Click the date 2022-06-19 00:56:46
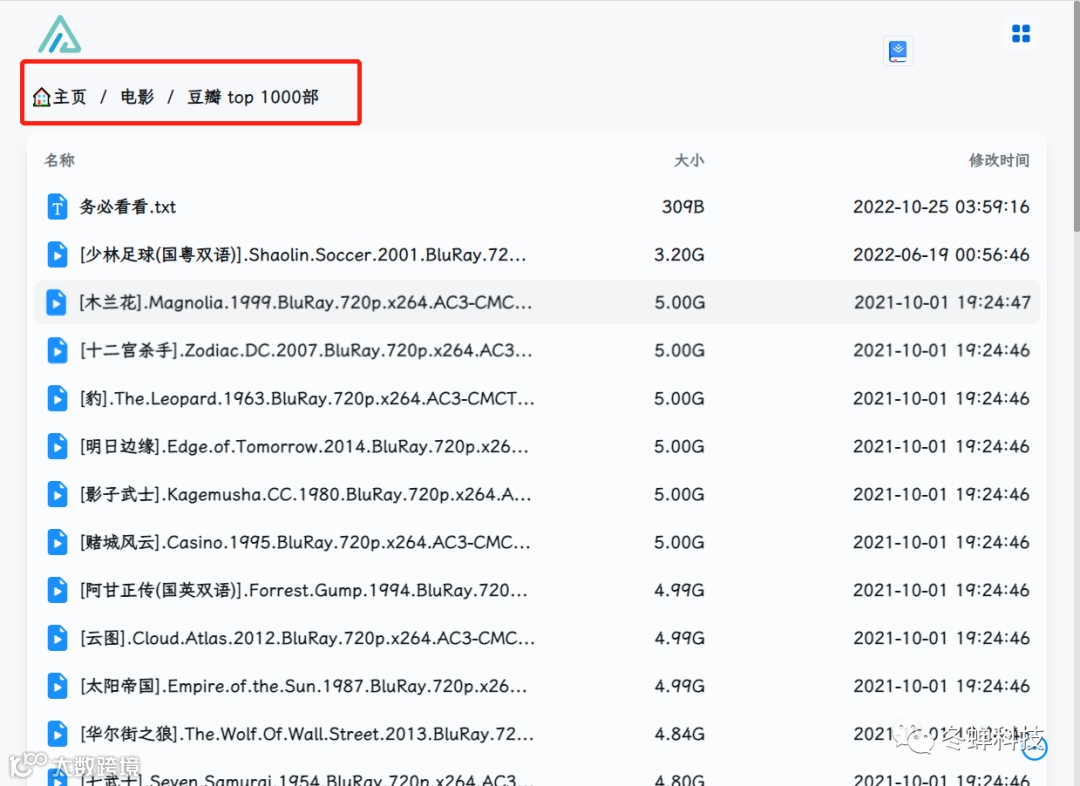This screenshot has height=786, width=1080. tap(941, 255)
